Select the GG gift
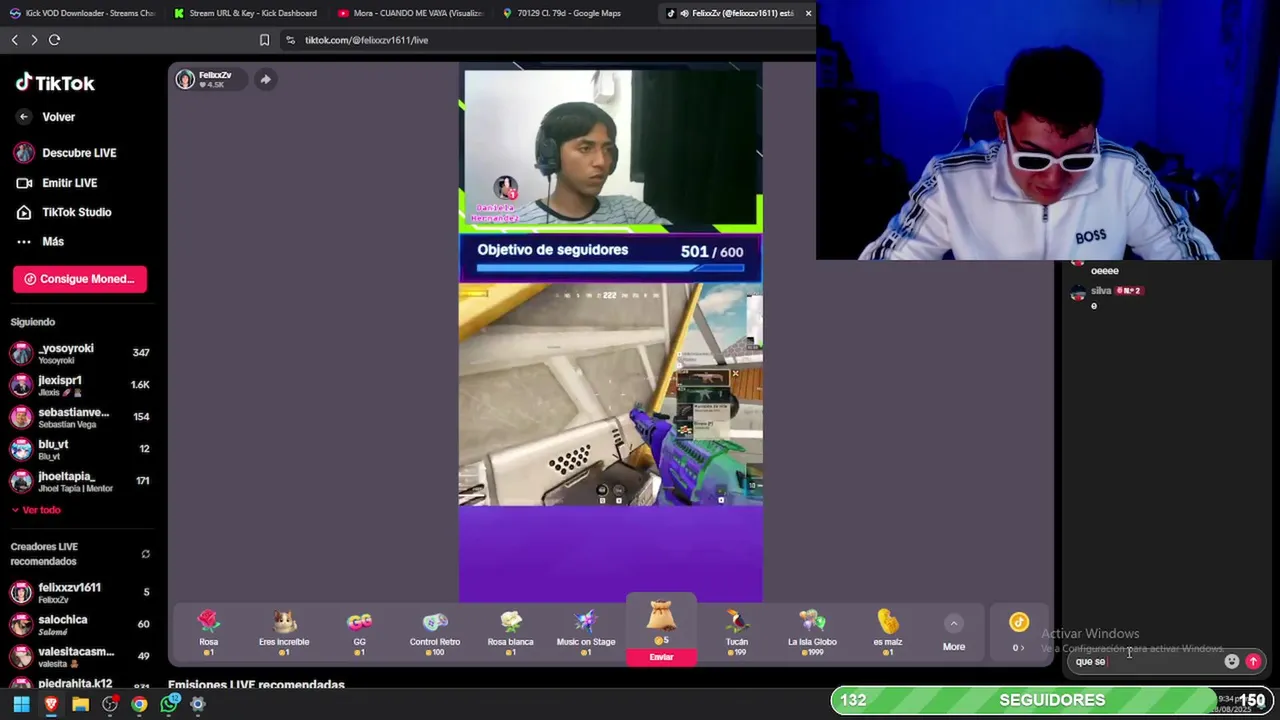Image resolution: width=1280 pixels, height=720 pixels. [359, 633]
